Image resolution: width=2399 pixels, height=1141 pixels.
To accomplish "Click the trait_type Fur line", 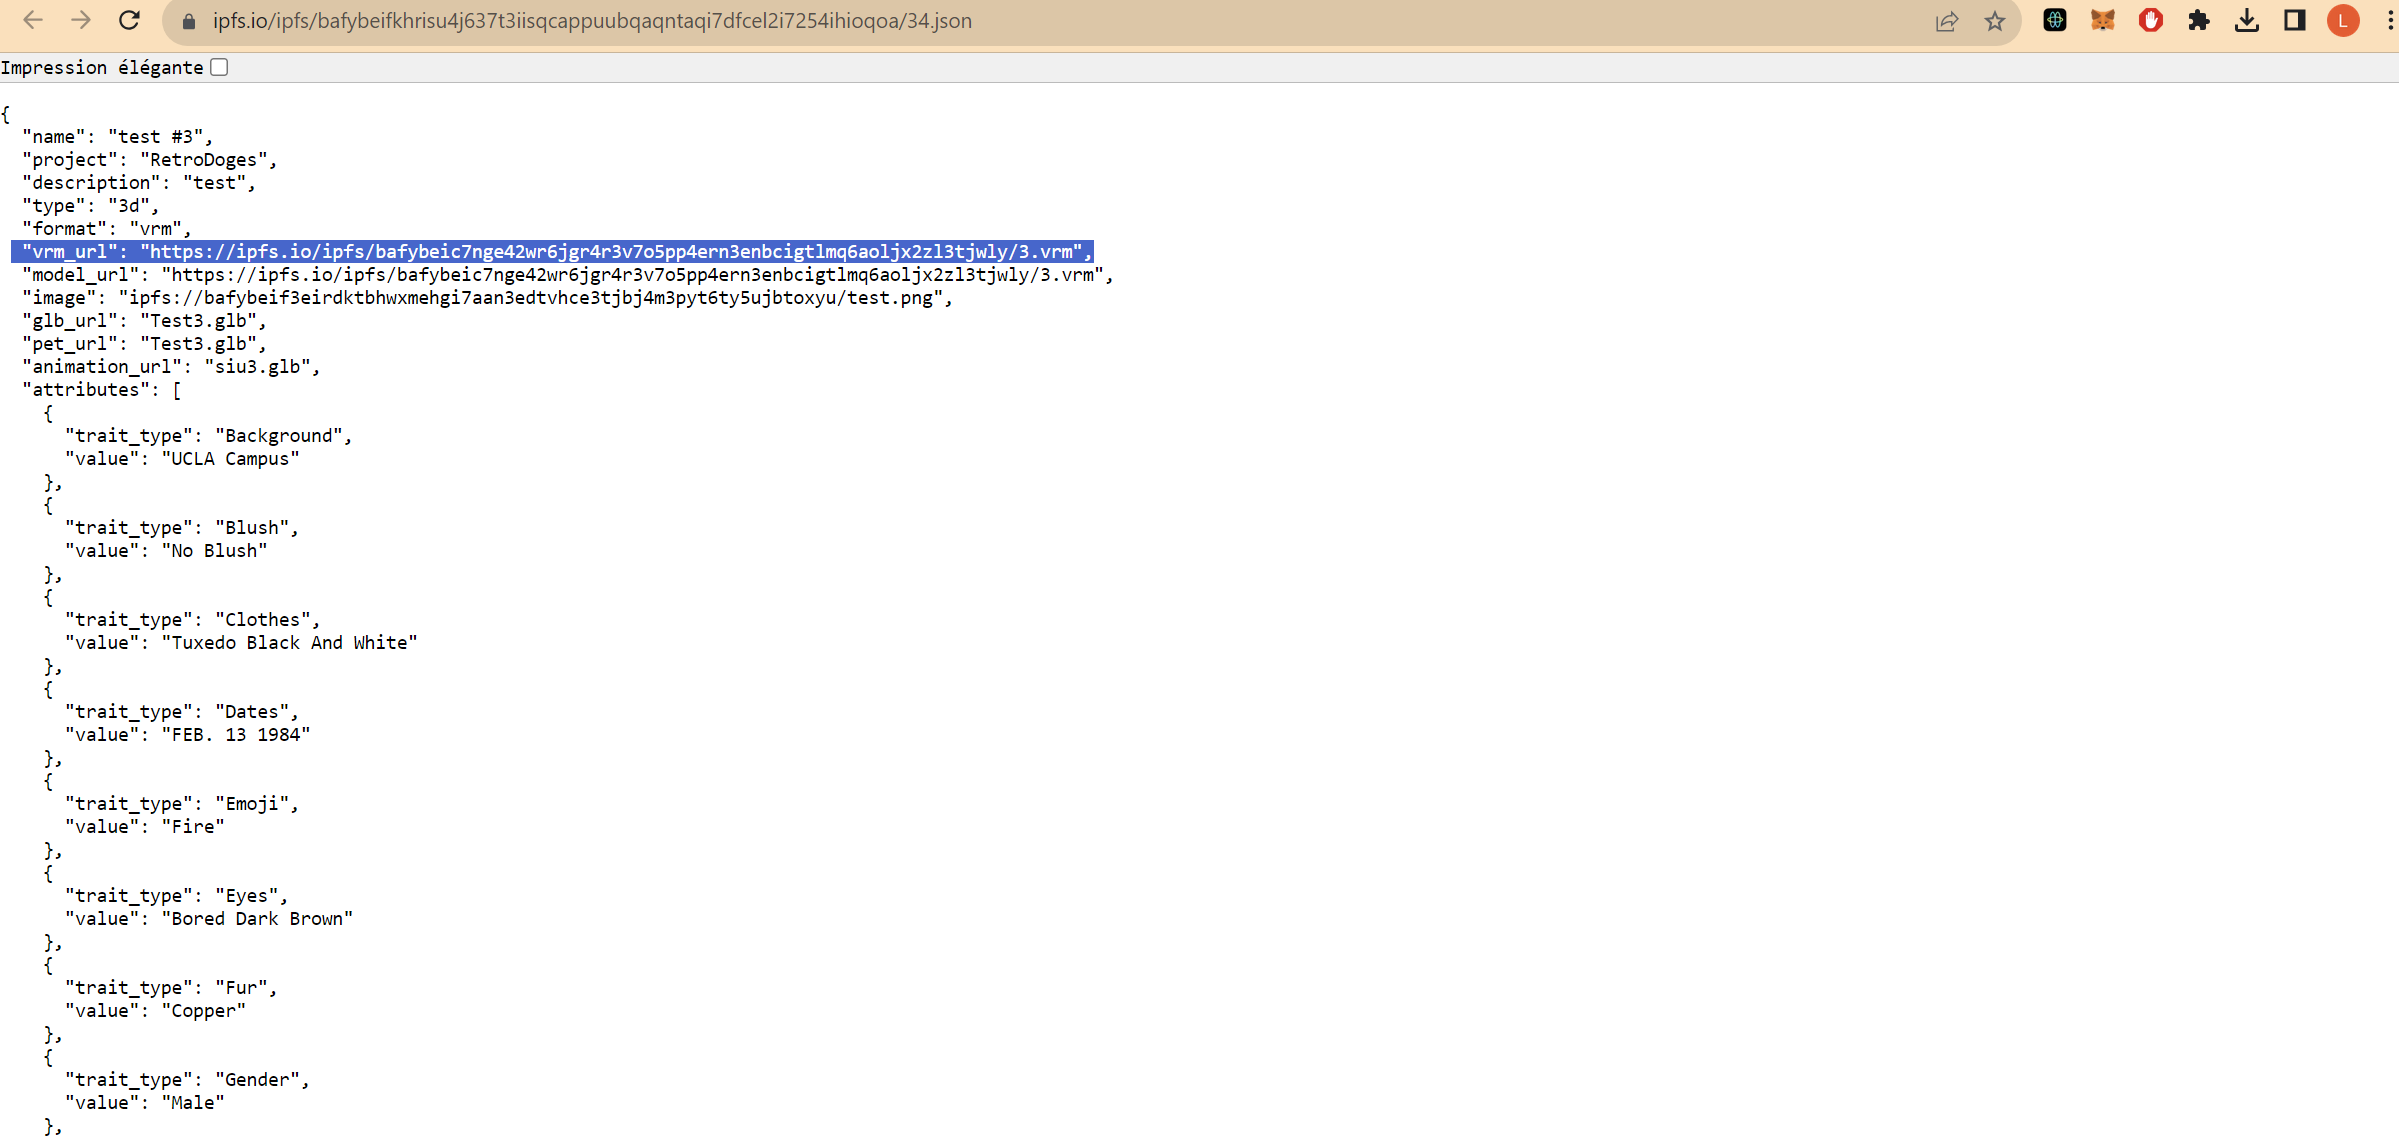I will [171, 988].
